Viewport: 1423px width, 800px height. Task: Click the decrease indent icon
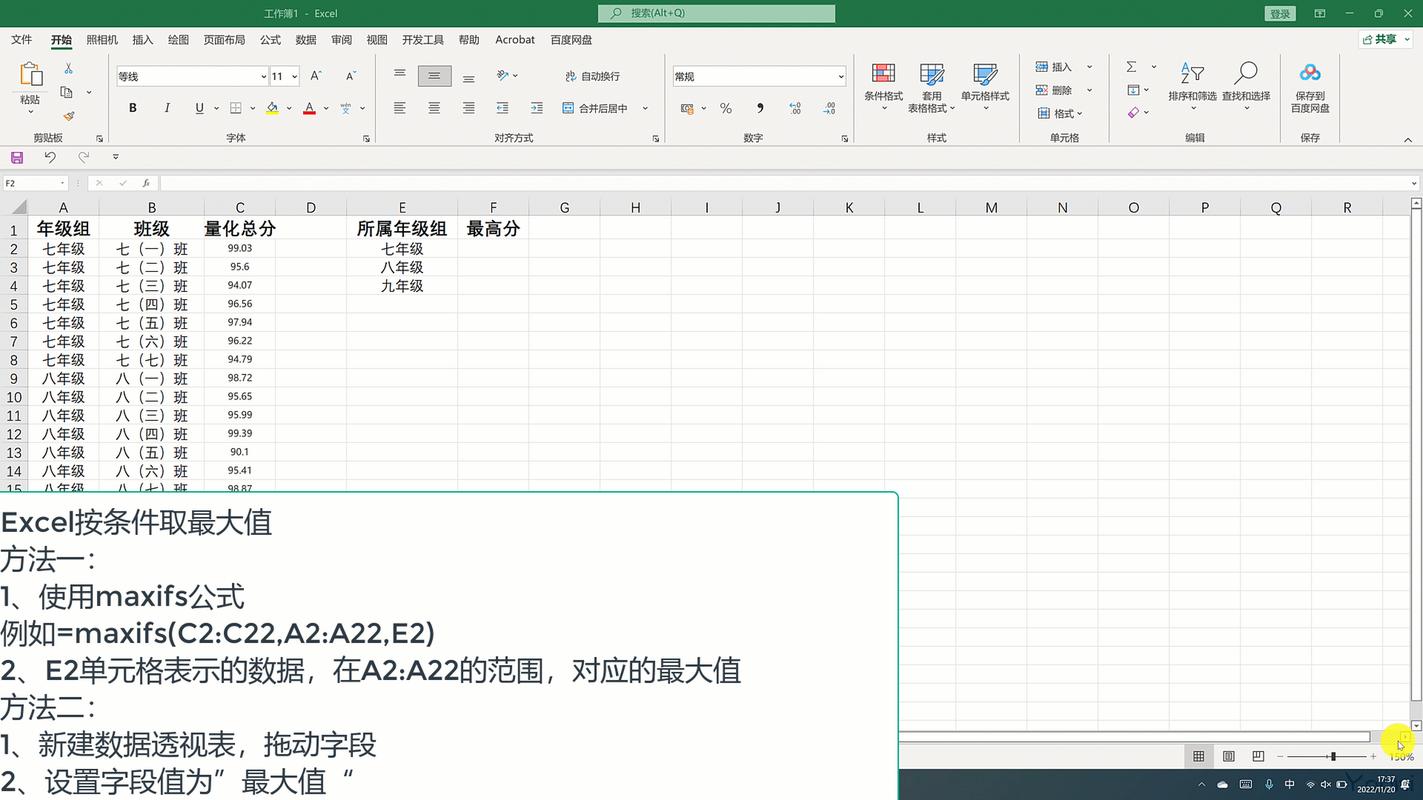[503, 108]
